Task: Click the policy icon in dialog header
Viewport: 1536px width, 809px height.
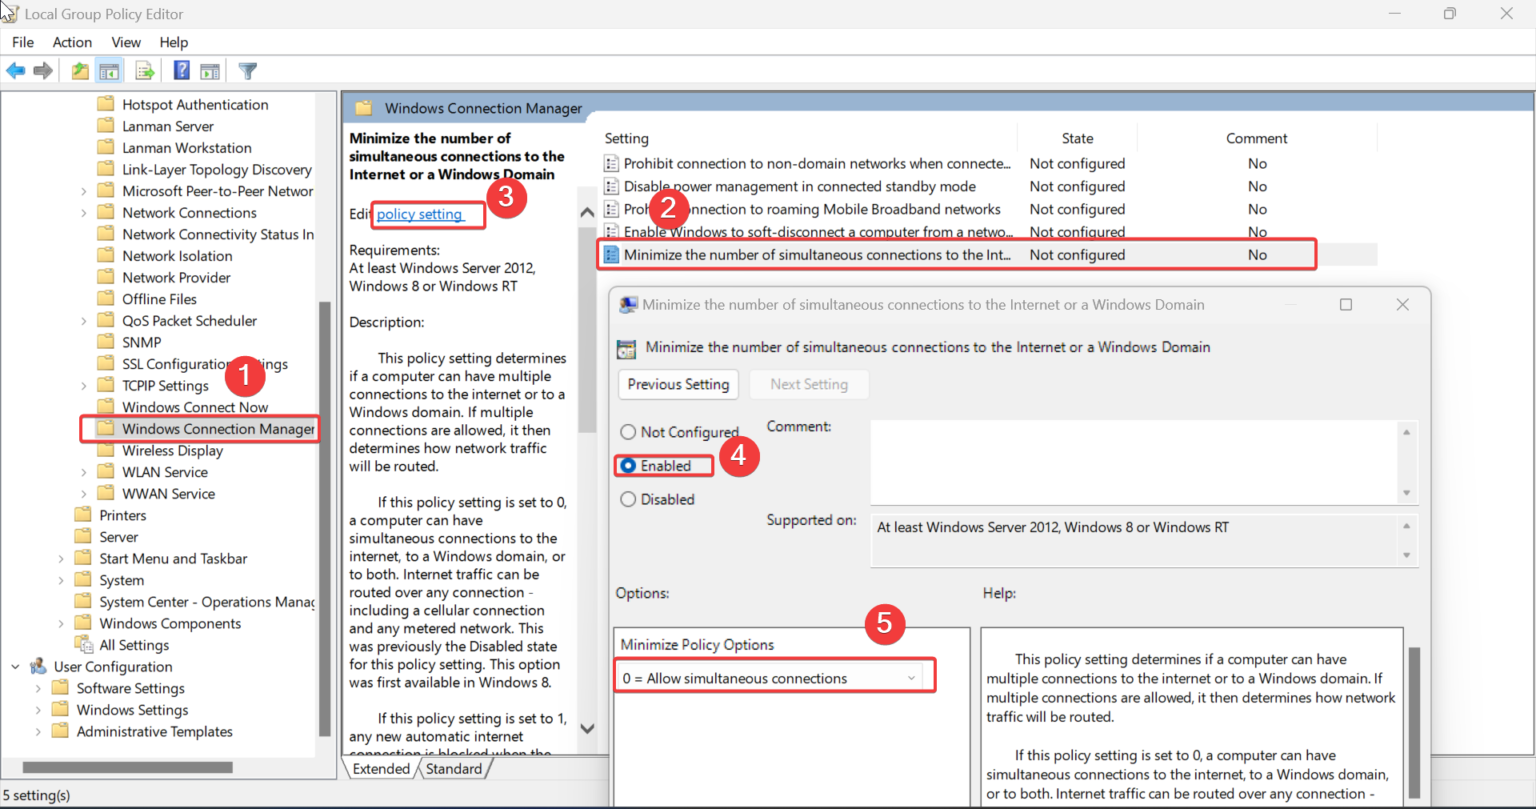Action: 626,348
